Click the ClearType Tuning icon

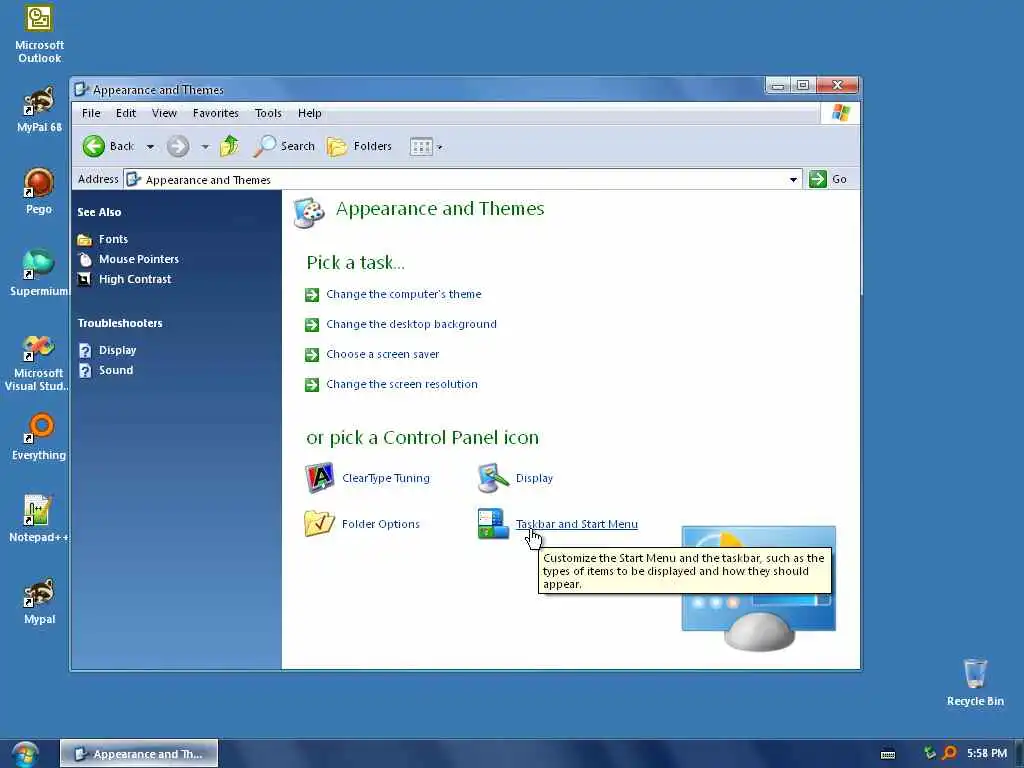pyautogui.click(x=320, y=478)
